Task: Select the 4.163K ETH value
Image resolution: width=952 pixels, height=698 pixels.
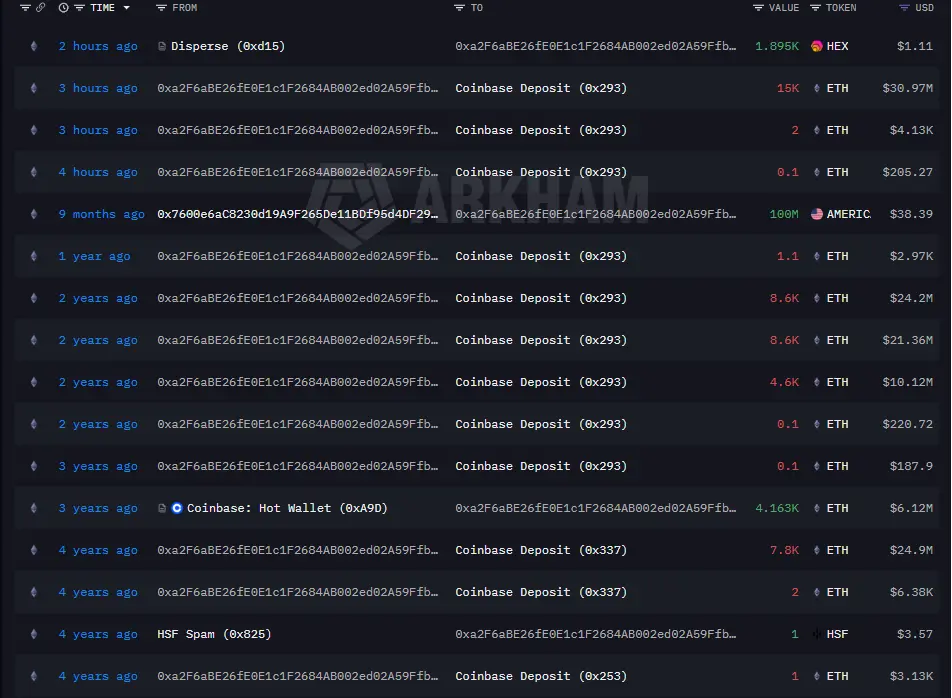Action: click(777, 508)
